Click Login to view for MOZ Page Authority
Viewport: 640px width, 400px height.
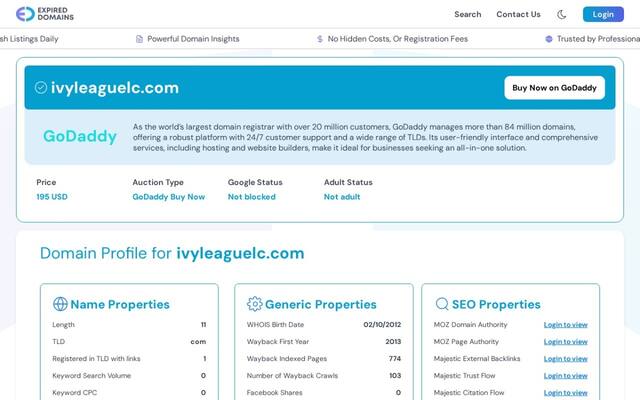click(x=565, y=342)
